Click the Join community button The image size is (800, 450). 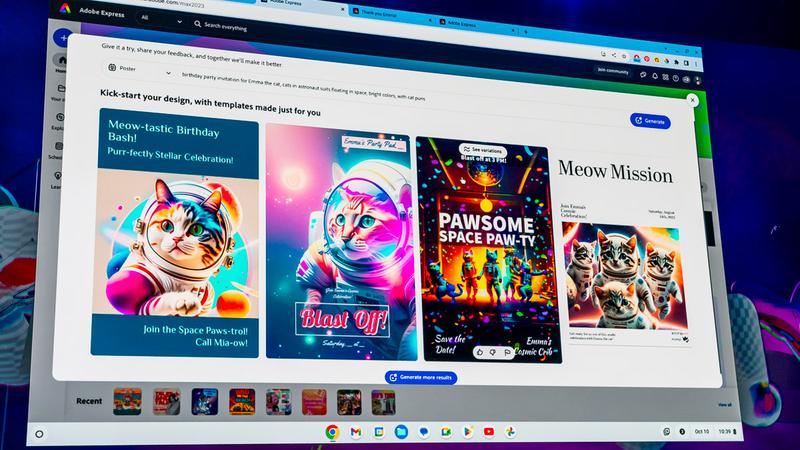[x=613, y=70]
